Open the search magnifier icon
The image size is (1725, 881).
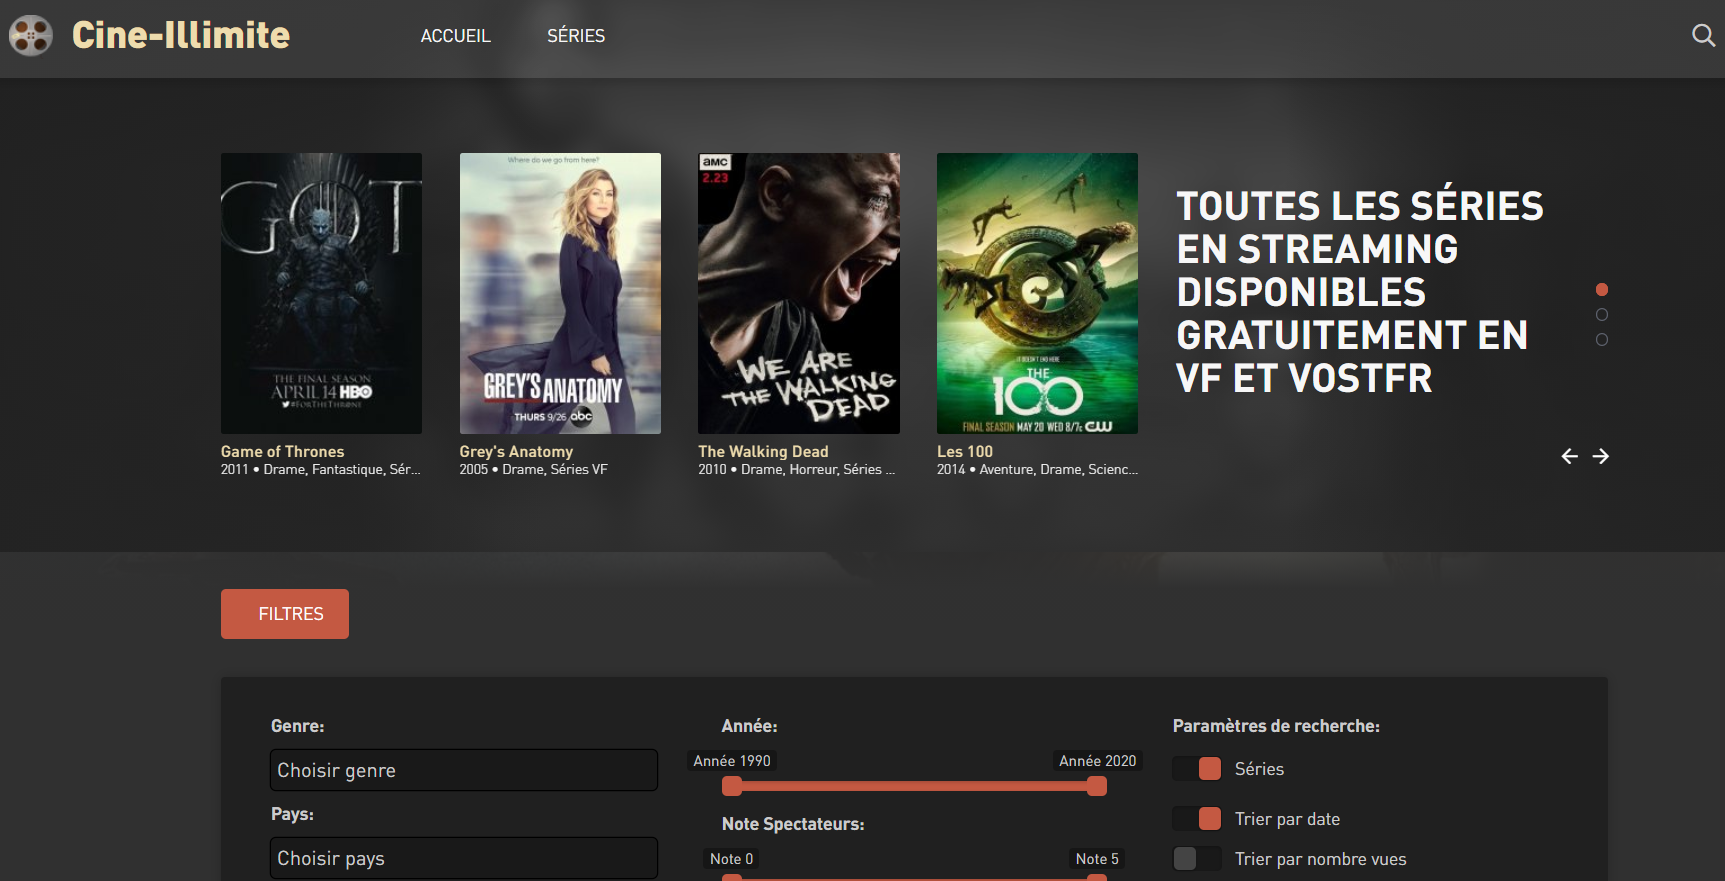click(1703, 36)
